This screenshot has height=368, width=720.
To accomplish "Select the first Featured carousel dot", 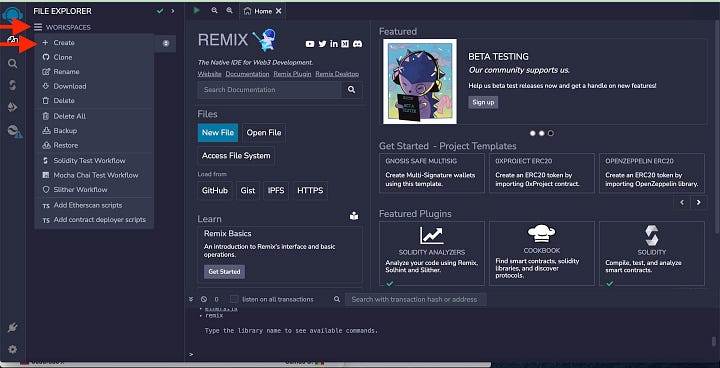I will click(x=533, y=133).
